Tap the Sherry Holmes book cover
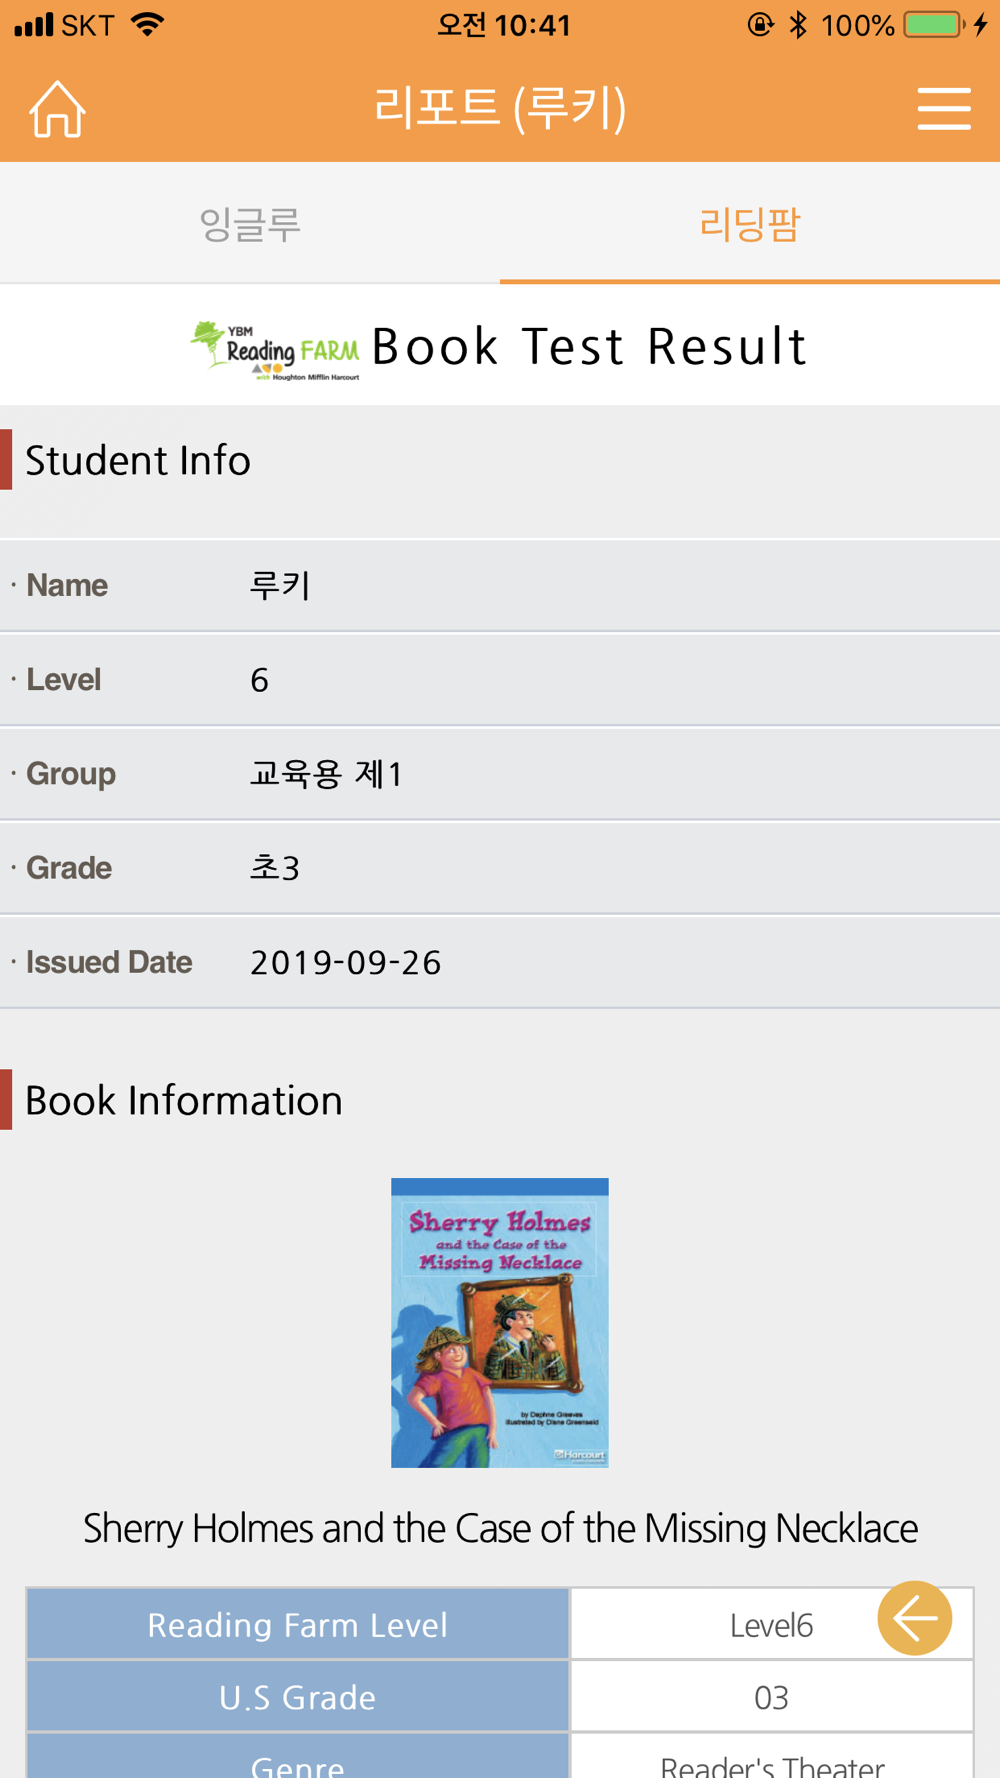The image size is (1000, 1778). click(500, 1322)
